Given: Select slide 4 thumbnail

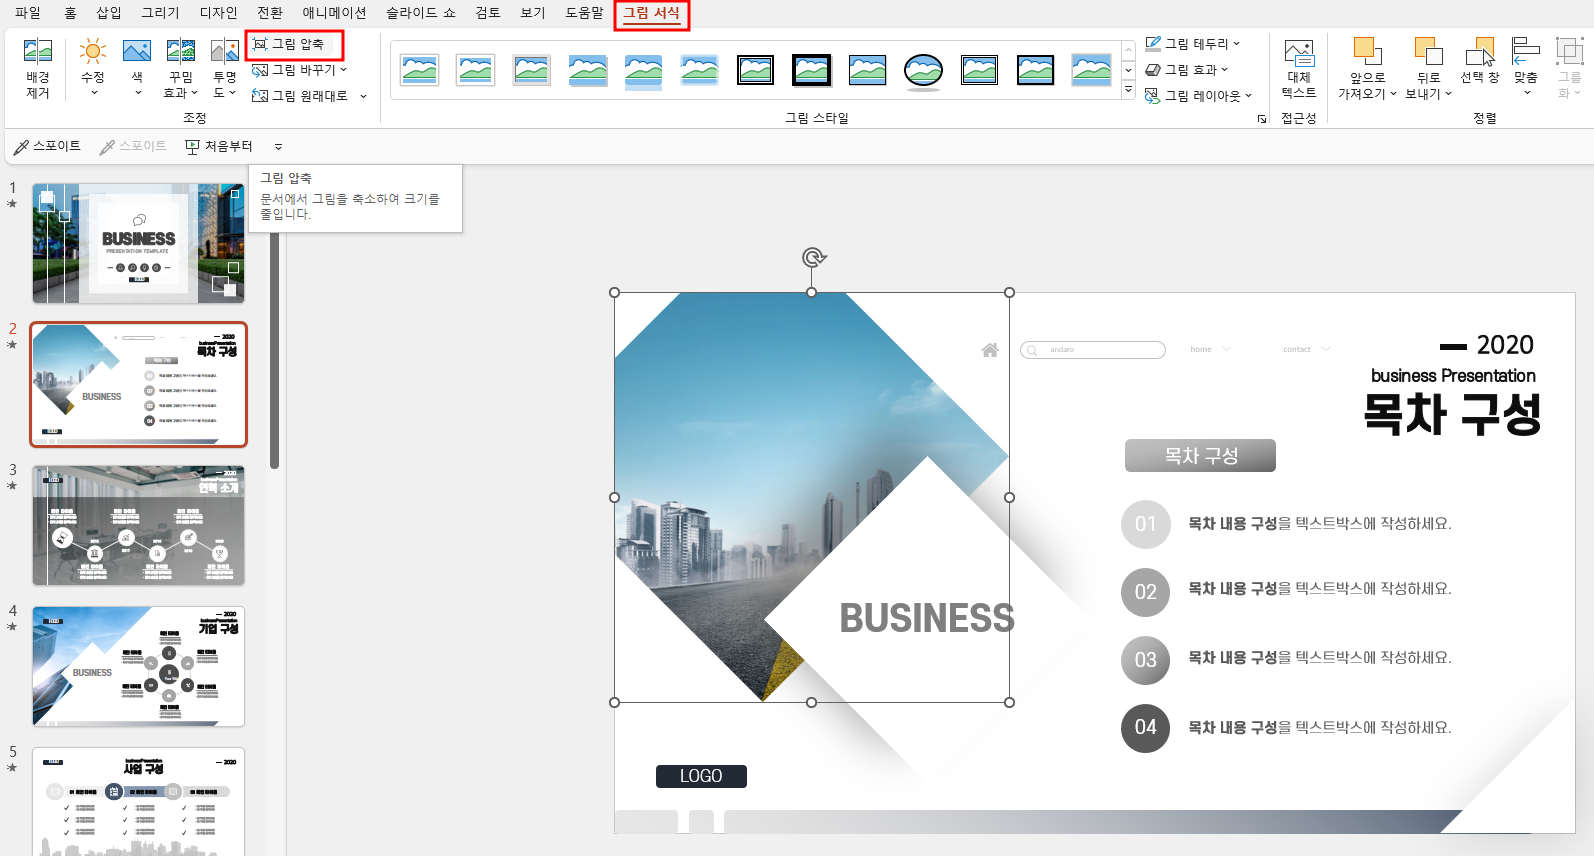Looking at the screenshot, I should (x=138, y=666).
